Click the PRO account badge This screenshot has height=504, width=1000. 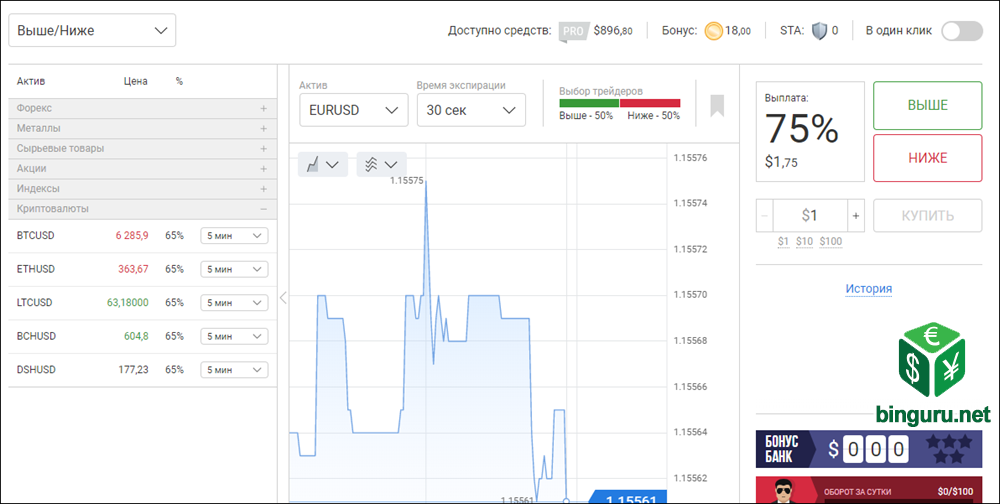572,31
